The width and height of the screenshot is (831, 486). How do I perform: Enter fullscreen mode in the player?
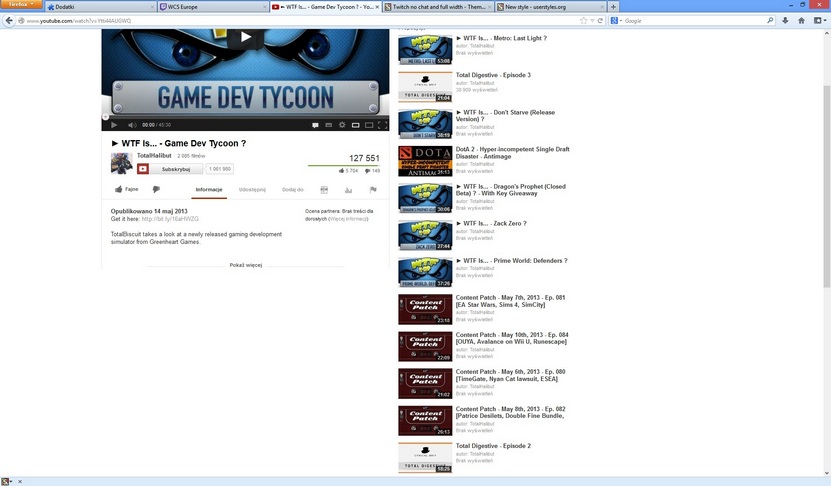pyautogui.click(x=383, y=125)
